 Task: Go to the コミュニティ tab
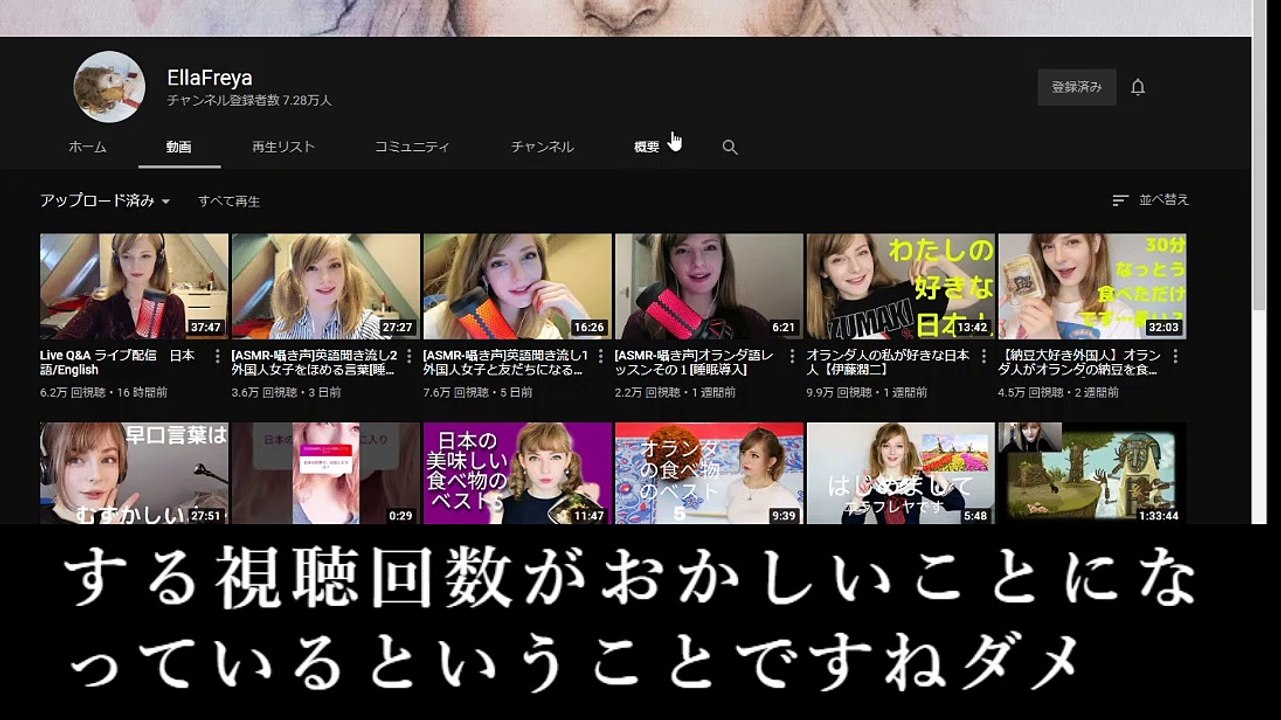click(412, 147)
